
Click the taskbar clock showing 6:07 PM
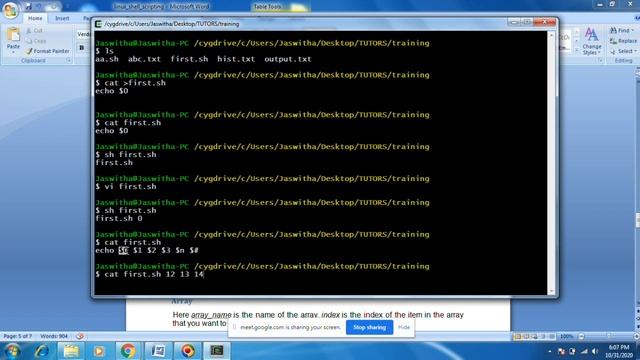click(x=619, y=351)
